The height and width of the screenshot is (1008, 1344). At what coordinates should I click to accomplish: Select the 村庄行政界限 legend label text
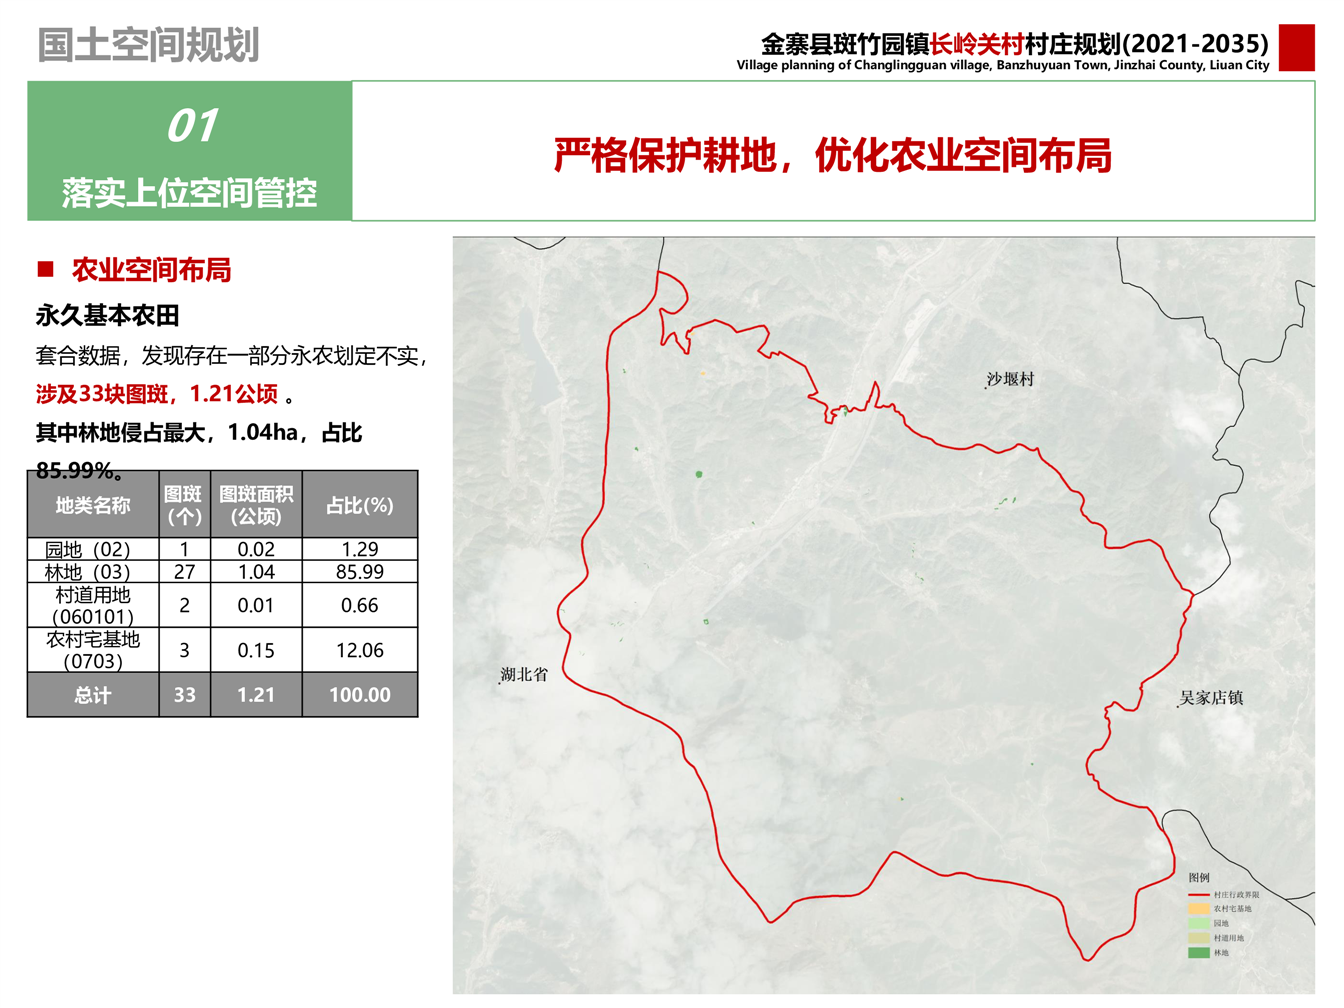1237,895
